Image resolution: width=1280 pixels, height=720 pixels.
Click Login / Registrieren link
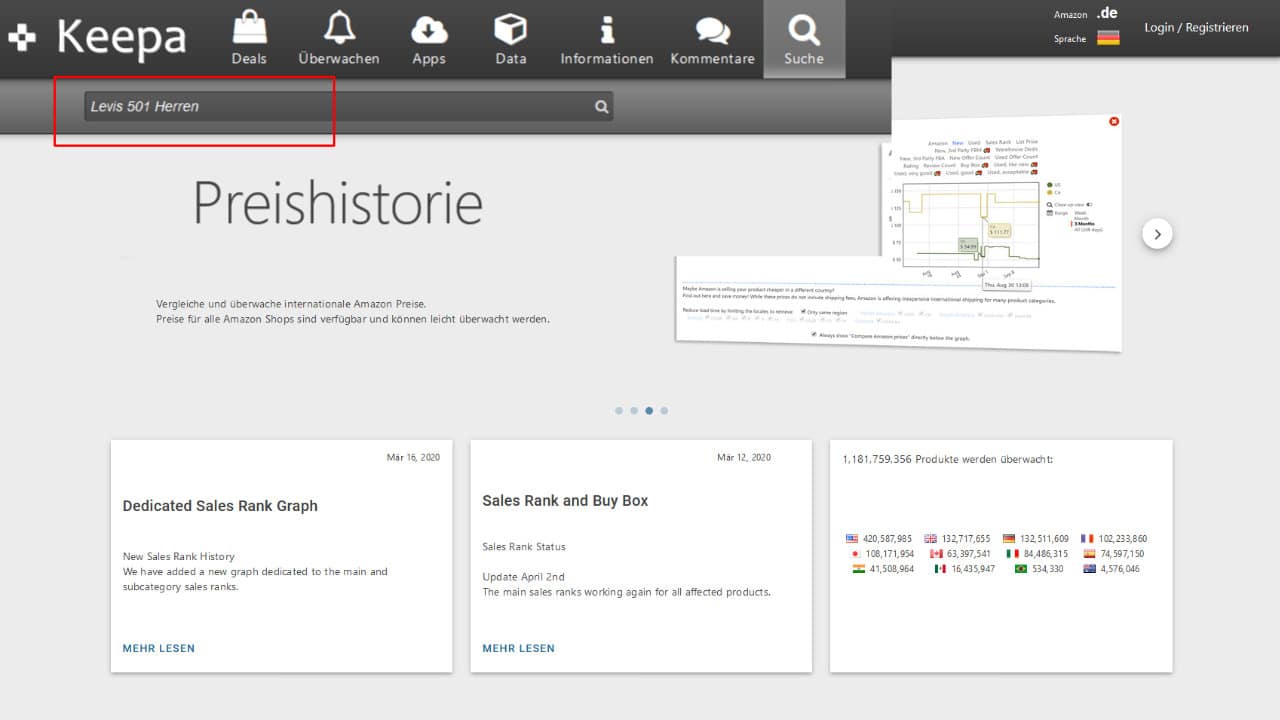tap(1196, 28)
